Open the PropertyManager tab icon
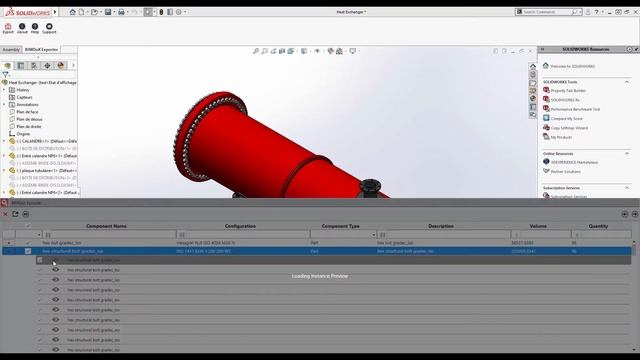 (x=21, y=65)
